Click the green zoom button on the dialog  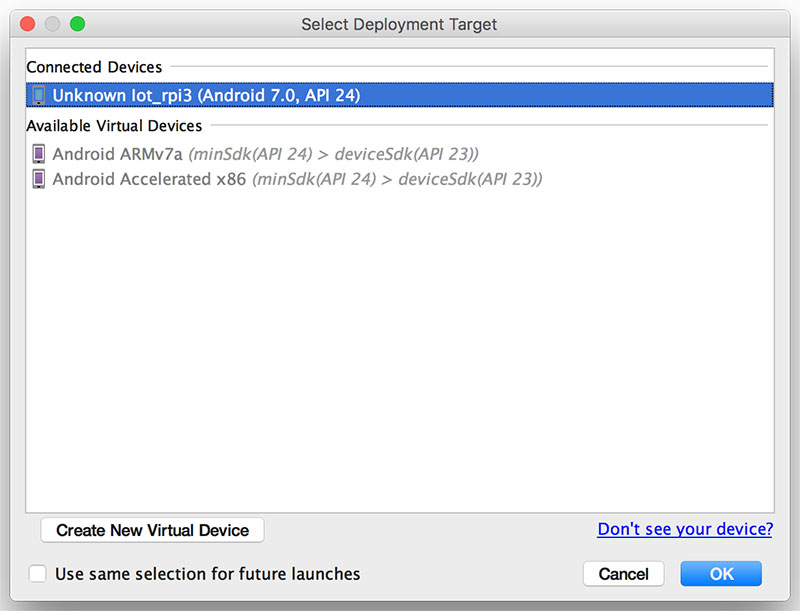[77, 23]
